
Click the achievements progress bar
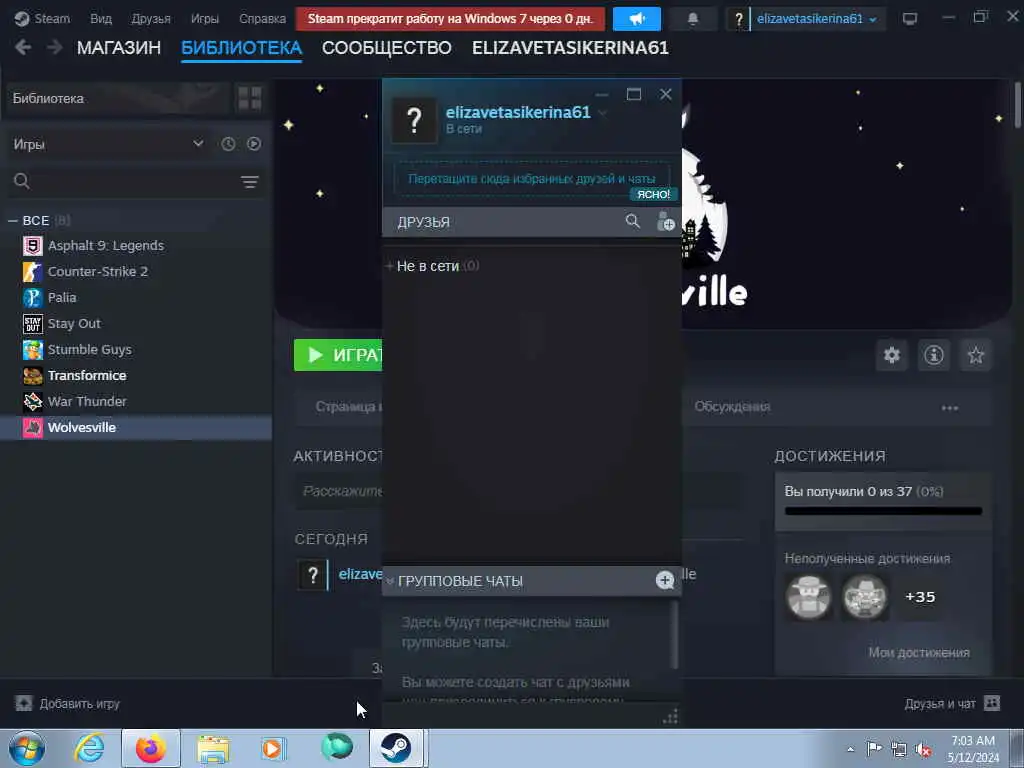(x=883, y=511)
